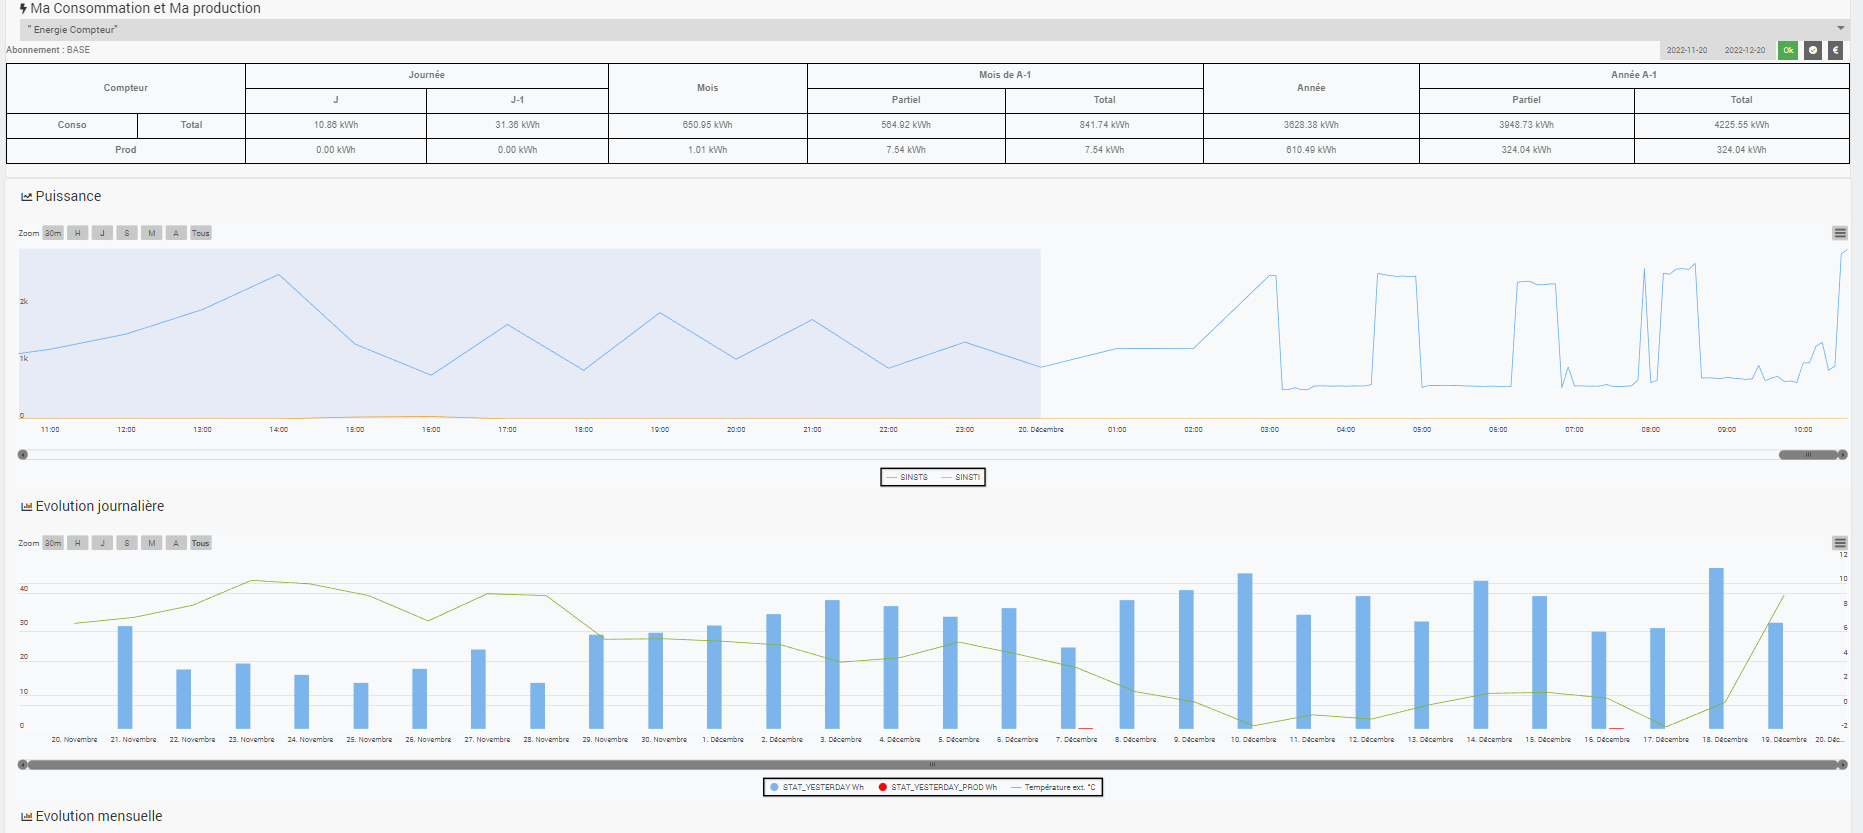Set Puissance chart zoom to 30m
Viewport: 1863px width, 833px height.
[53, 233]
